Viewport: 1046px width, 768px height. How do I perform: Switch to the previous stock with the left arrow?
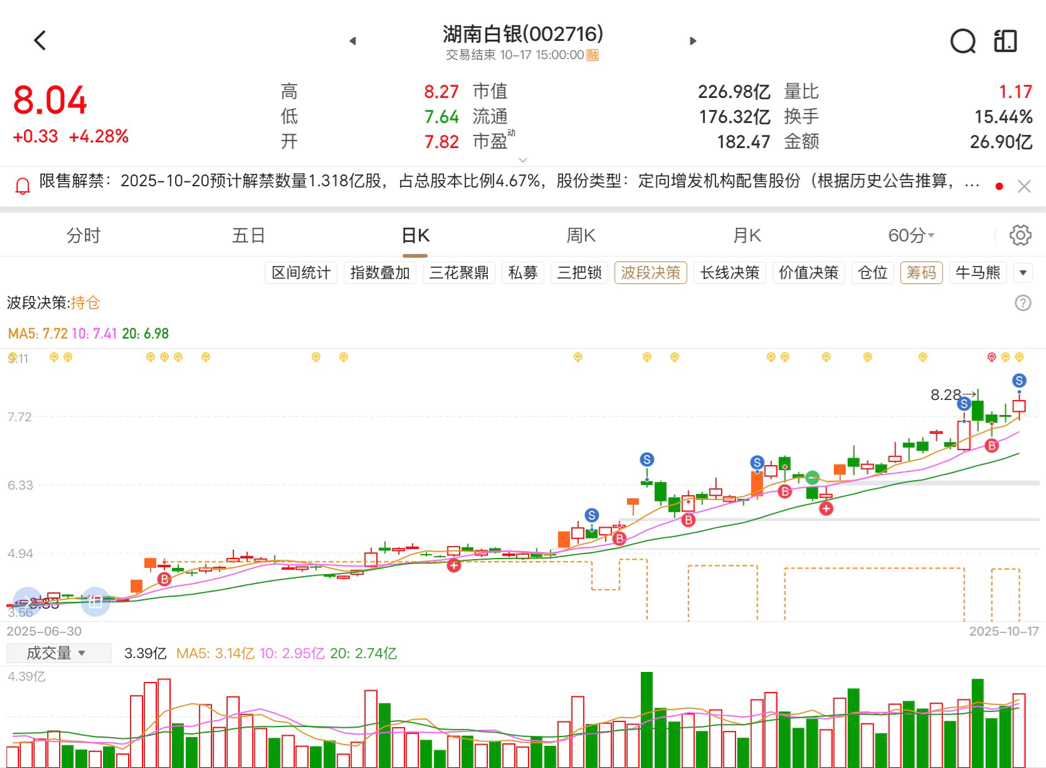[x=353, y=41]
